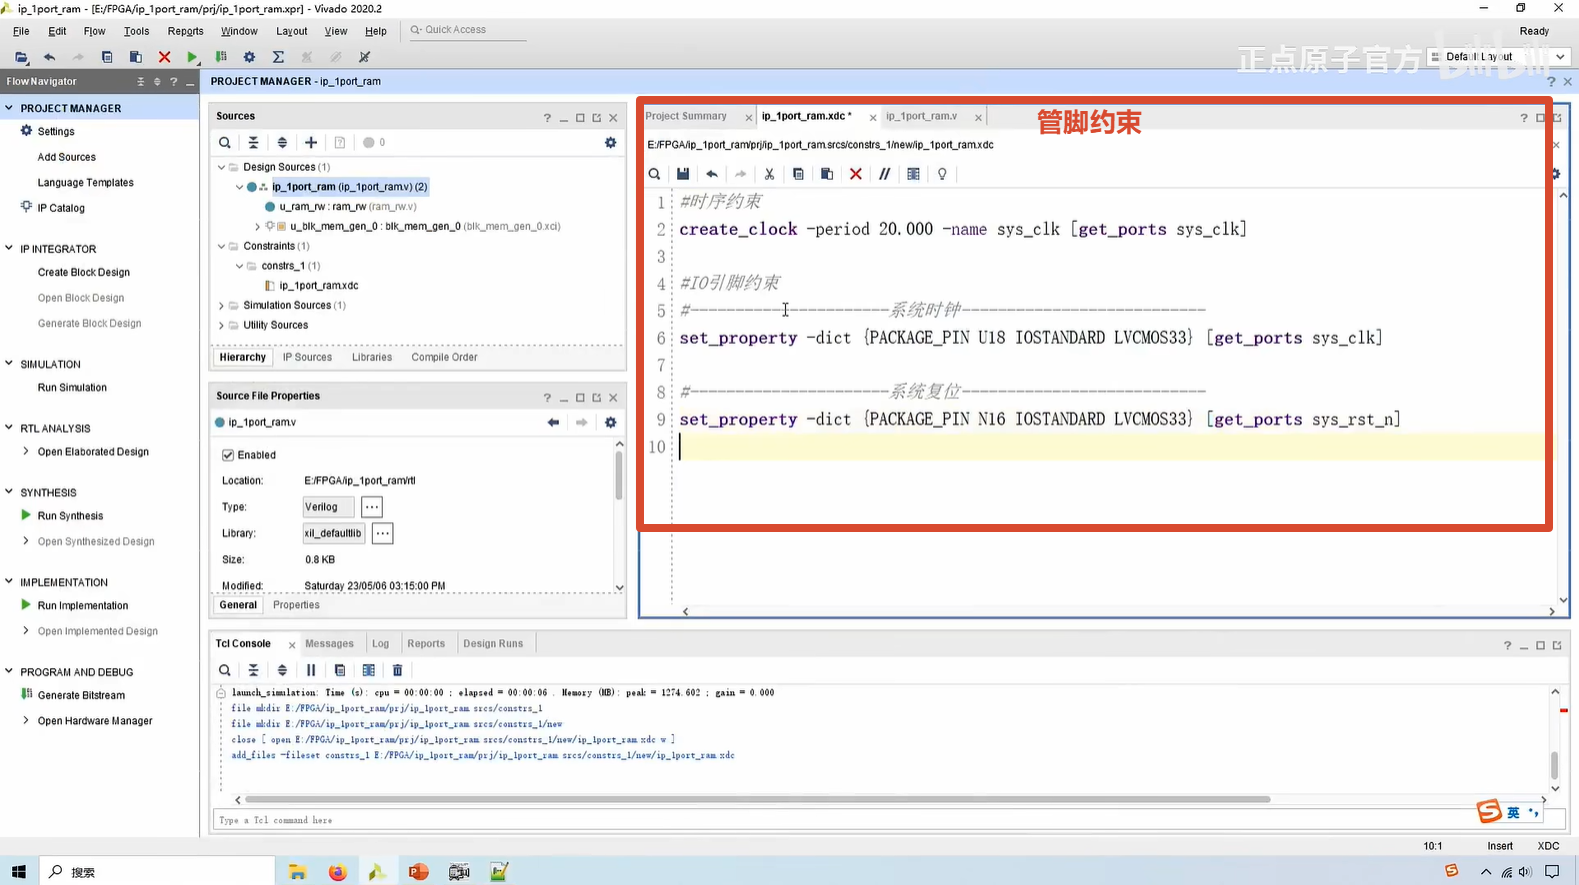The image size is (1579, 885).
Task: Click Run Implementation in Flow Navigator
Action: [83, 606]
